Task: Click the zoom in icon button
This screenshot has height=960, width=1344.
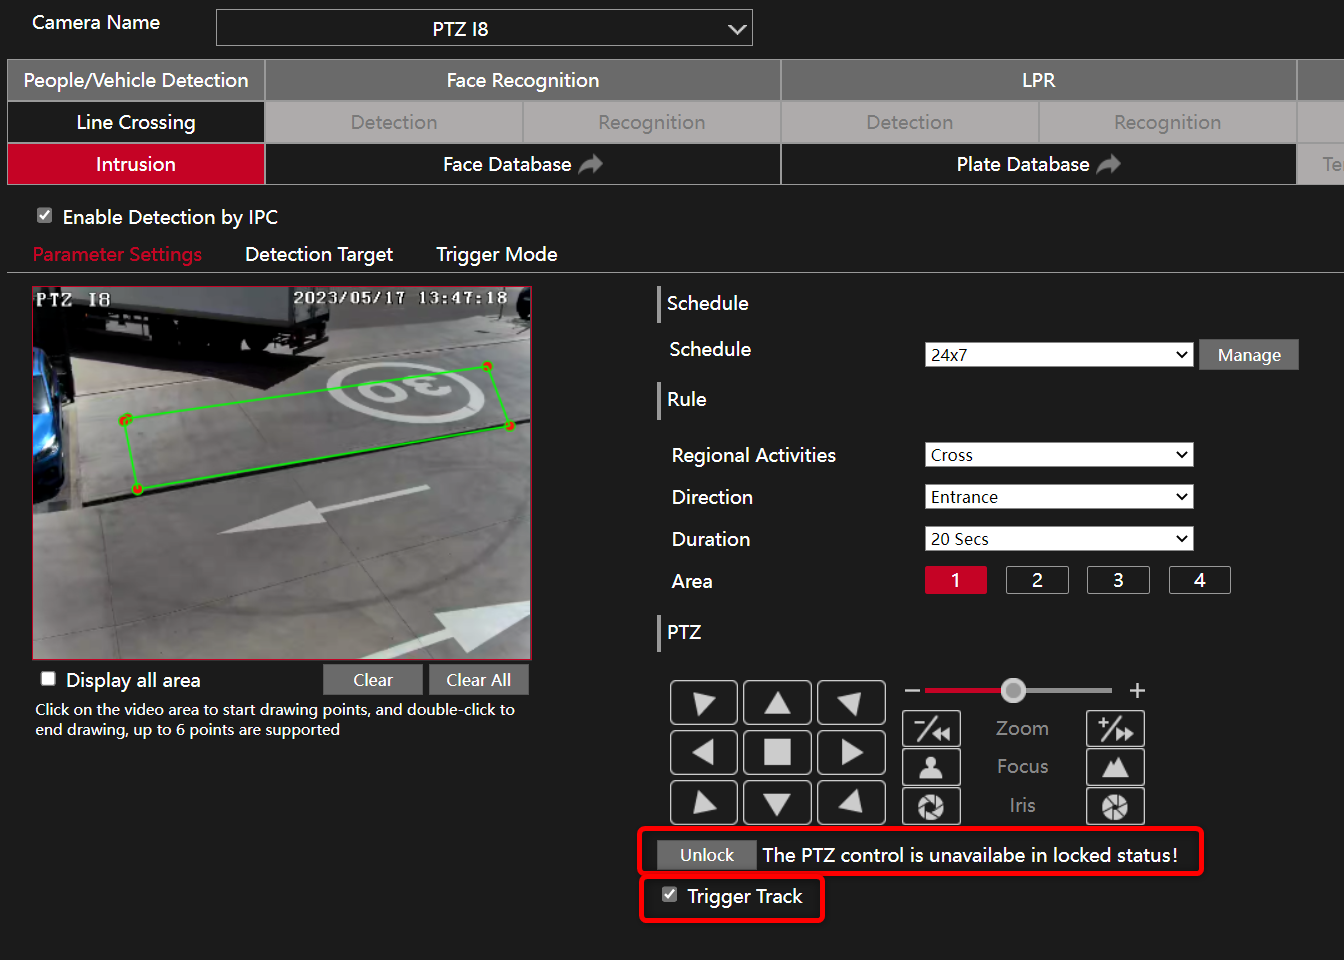Action: (1115, 729)
